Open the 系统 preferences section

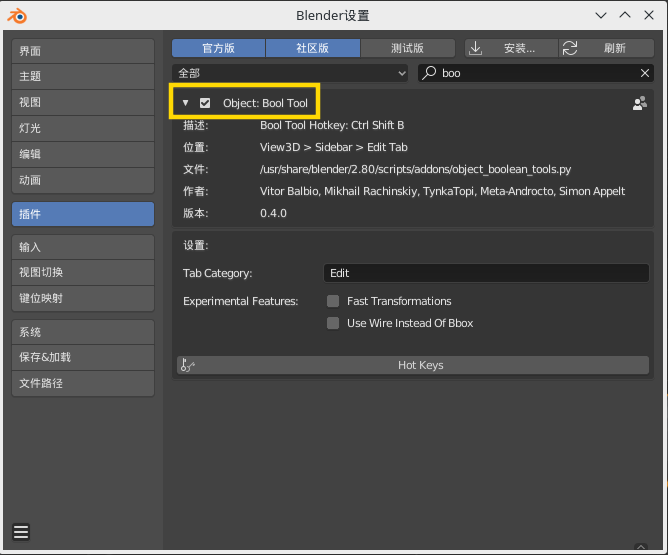(x=83, y=332)
